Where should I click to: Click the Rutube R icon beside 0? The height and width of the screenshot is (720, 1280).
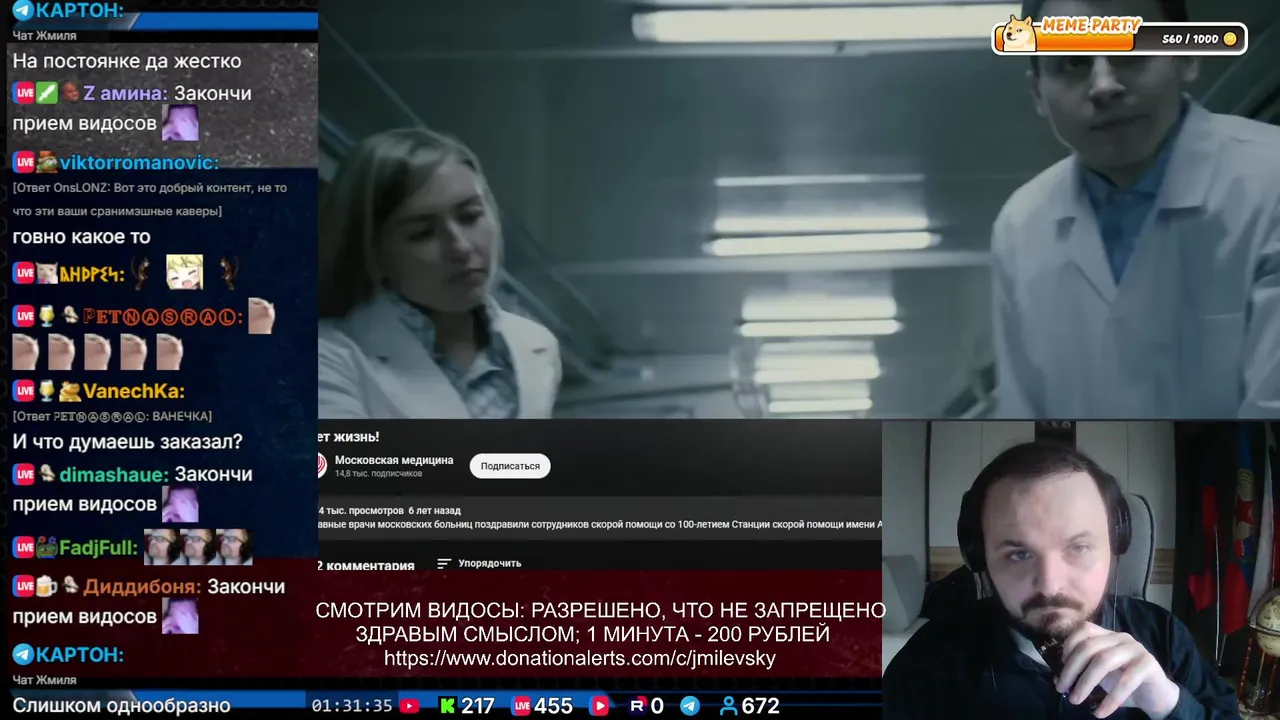pos(637,706)
